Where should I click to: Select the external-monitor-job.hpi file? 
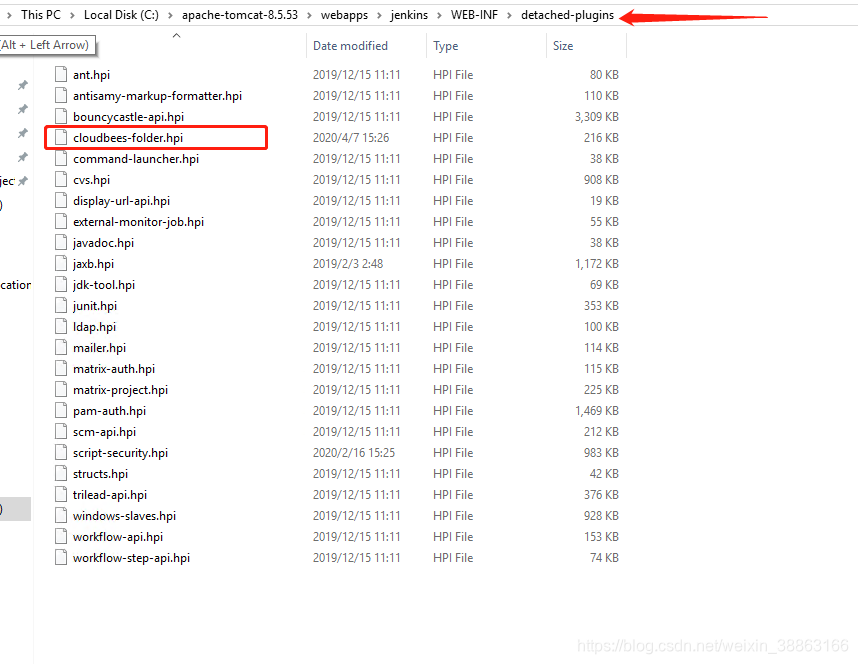pyautogui.click(x=138, y=222)
